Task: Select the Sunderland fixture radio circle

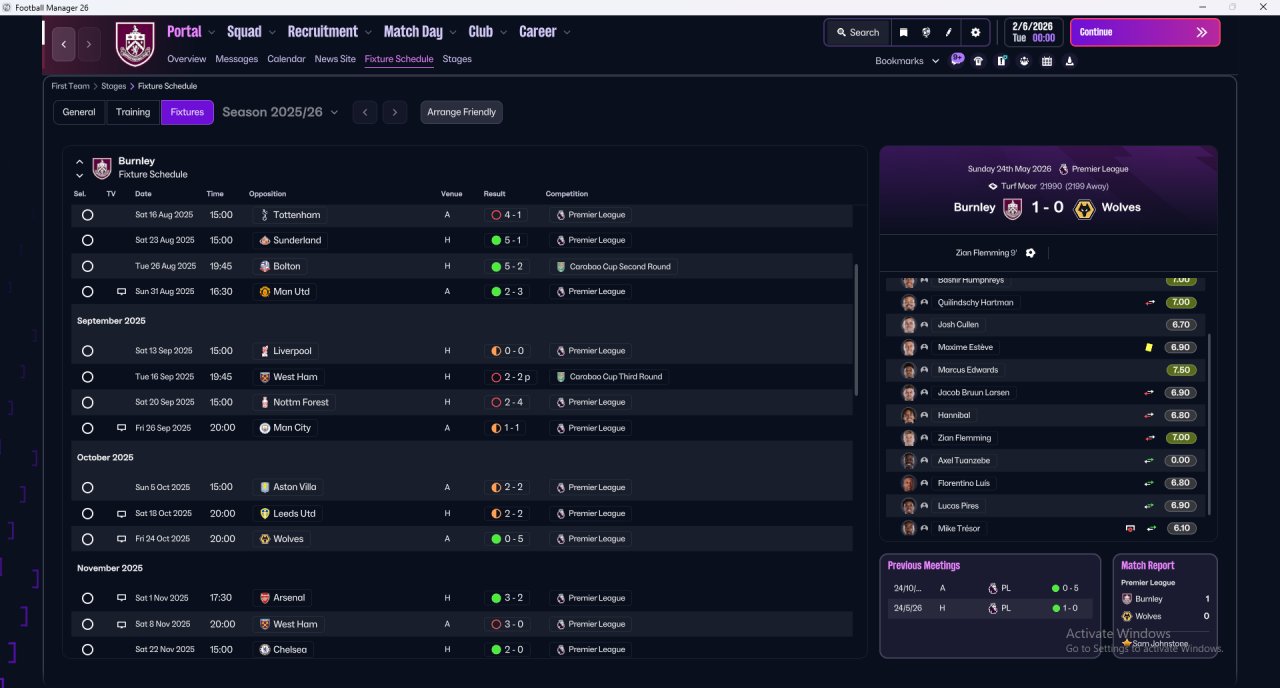Action: (87, 240)
